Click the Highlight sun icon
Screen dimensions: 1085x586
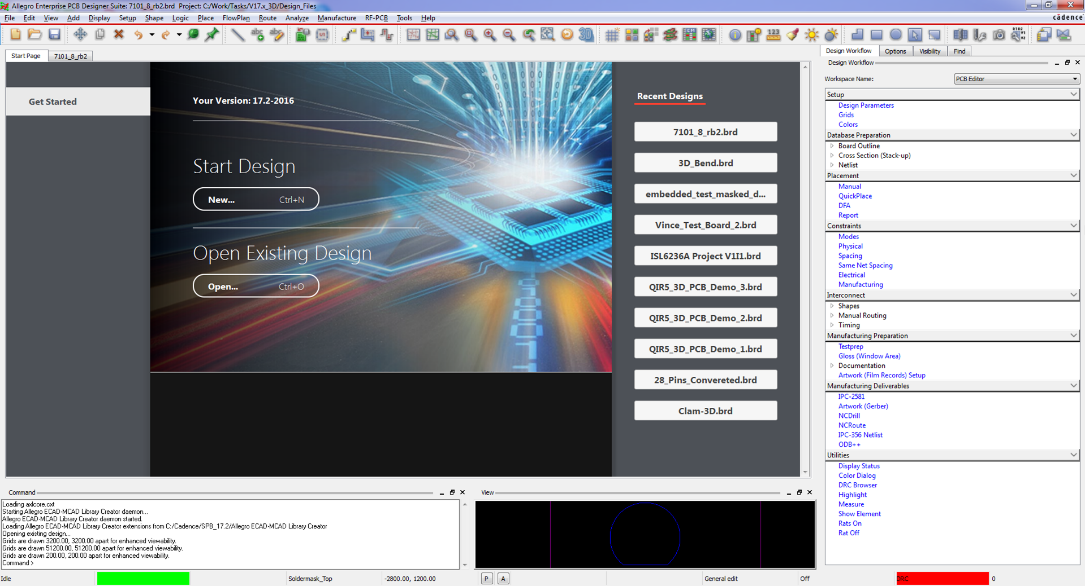812,35
